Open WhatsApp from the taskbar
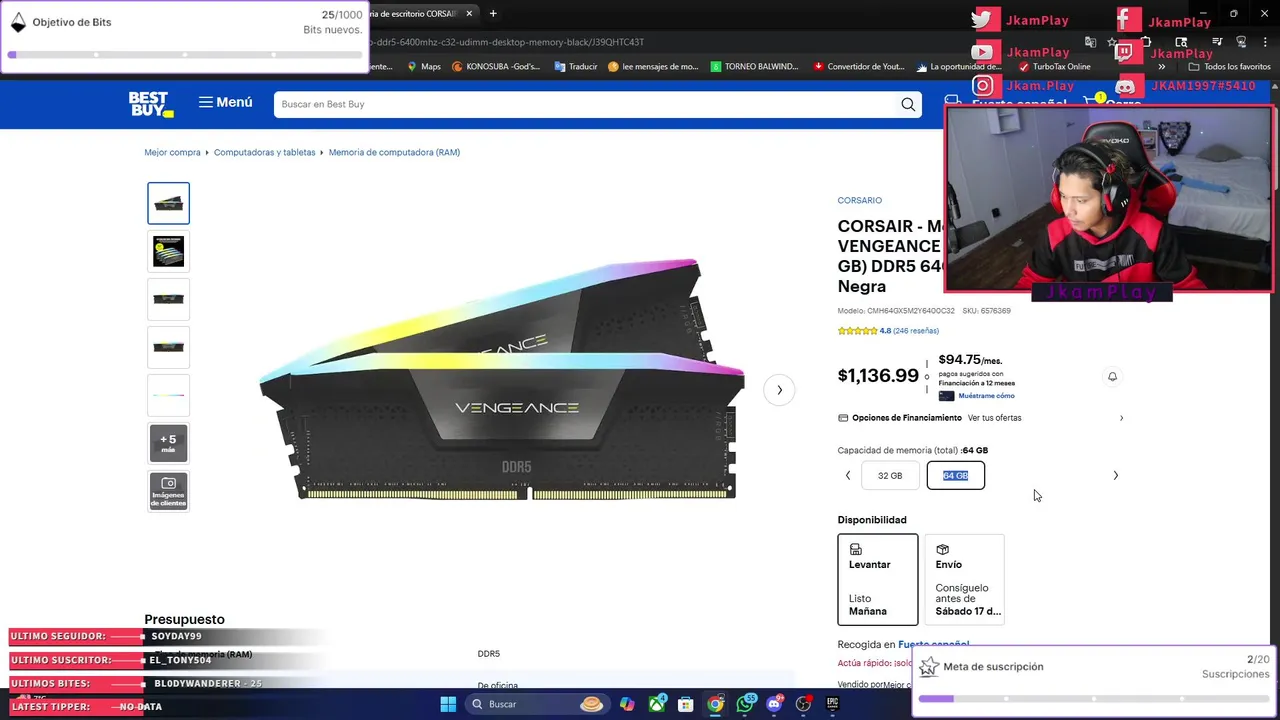The image size is (1280, 720). click(745, 704)
